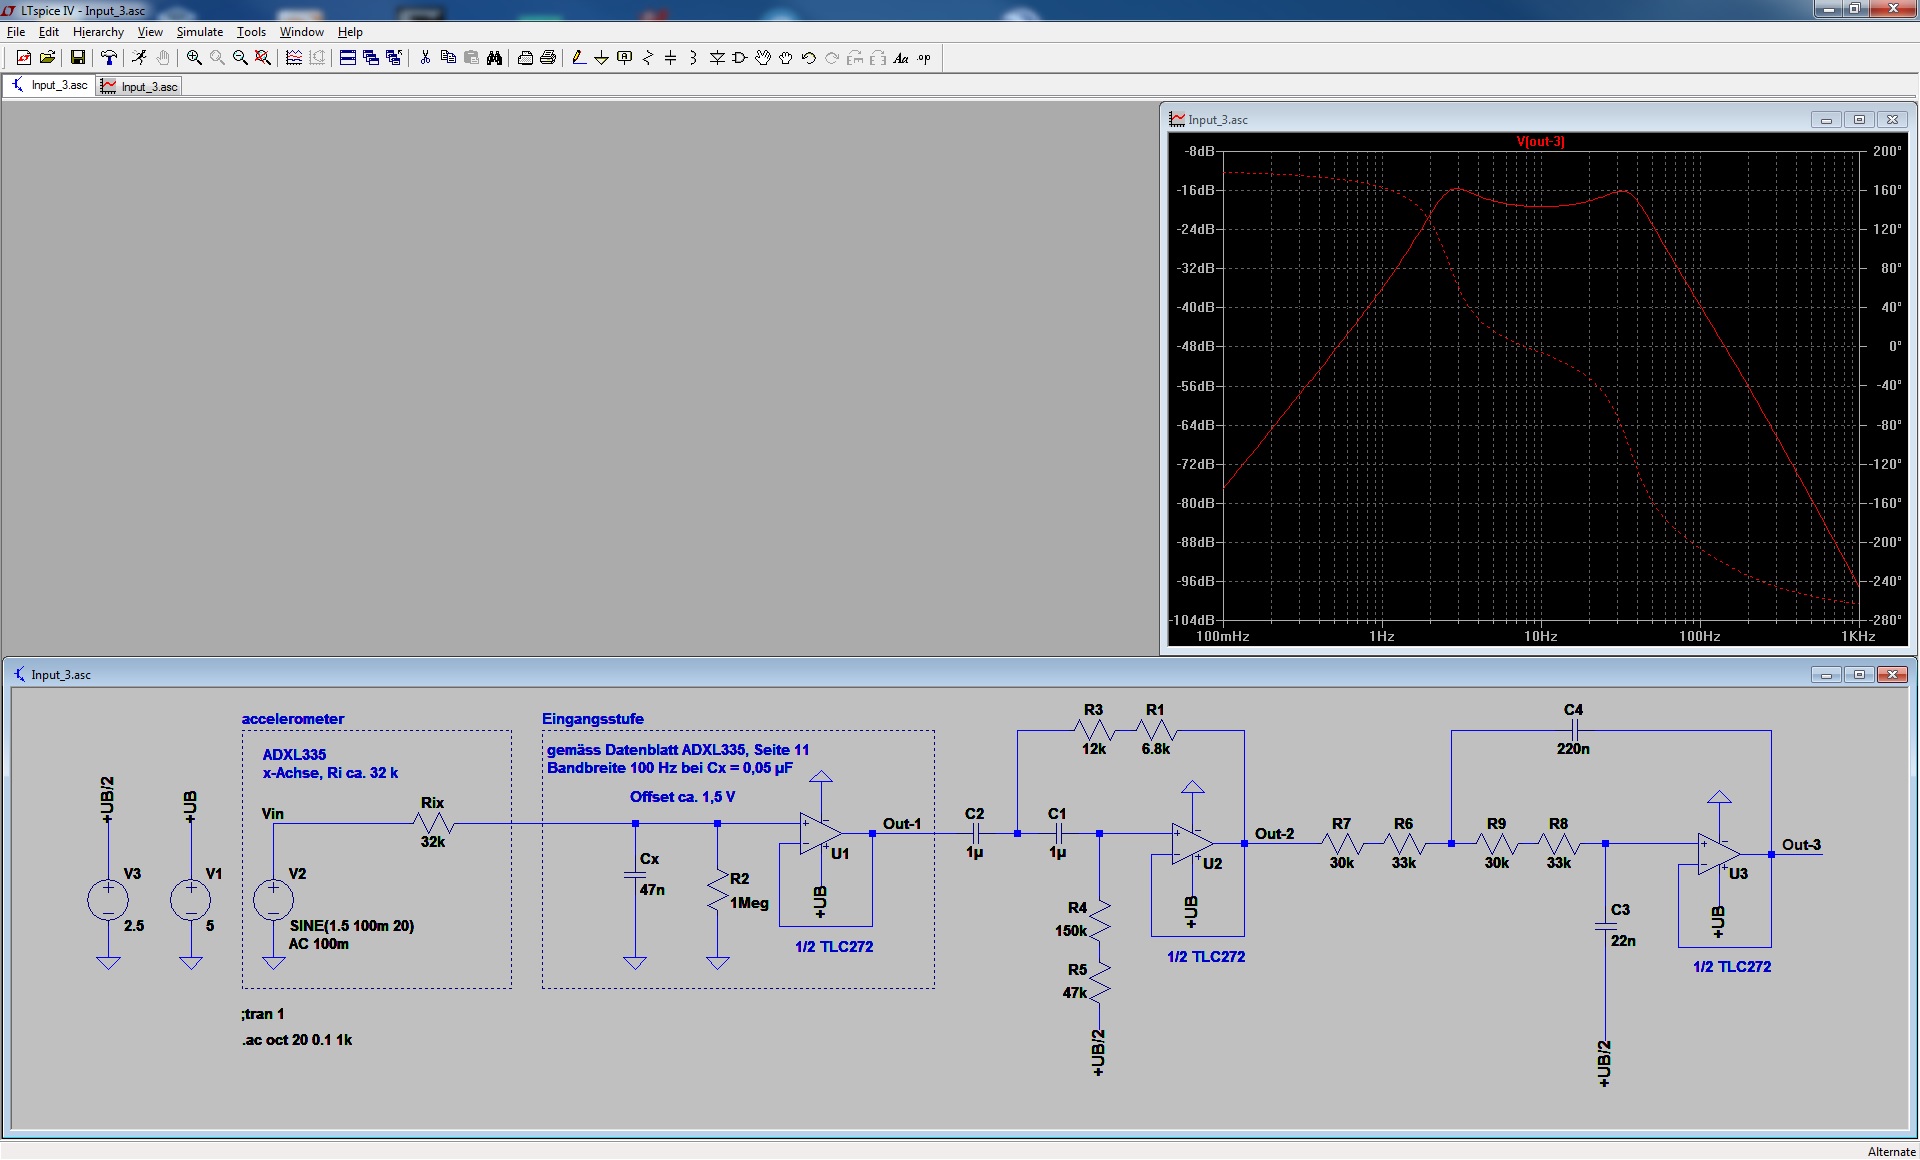1920x1160 pixels.
Task: Select the Diode placement tool
Action: (x=717, y=58)
